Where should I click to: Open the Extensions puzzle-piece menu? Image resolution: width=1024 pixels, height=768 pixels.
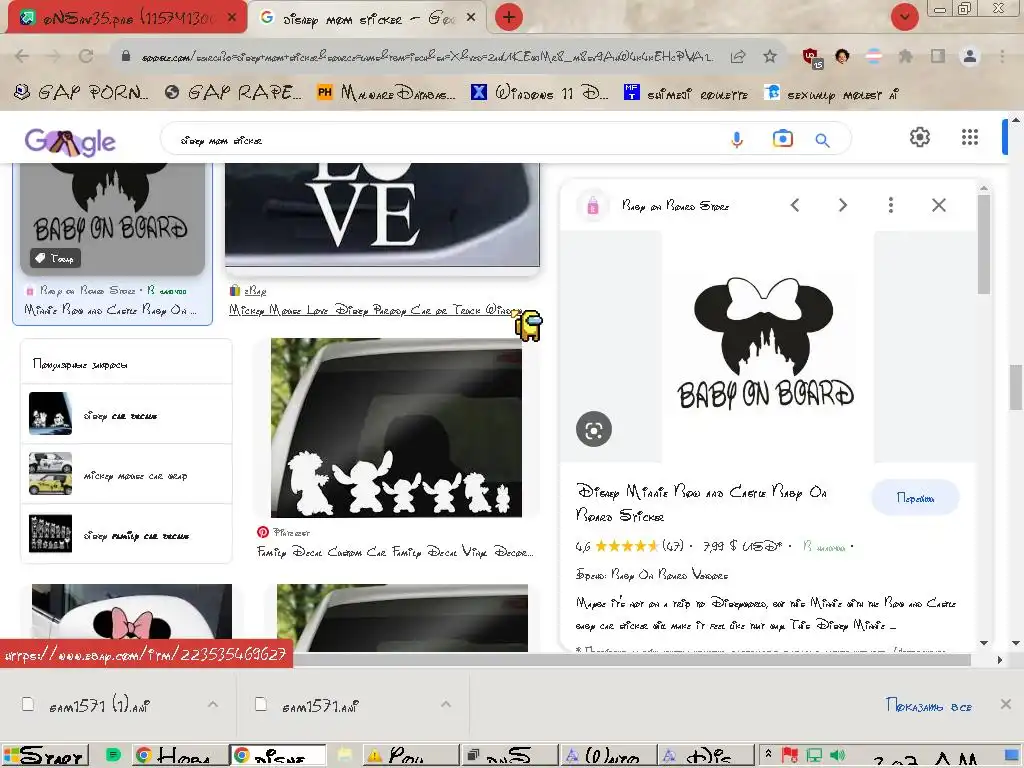coord(905,56)
